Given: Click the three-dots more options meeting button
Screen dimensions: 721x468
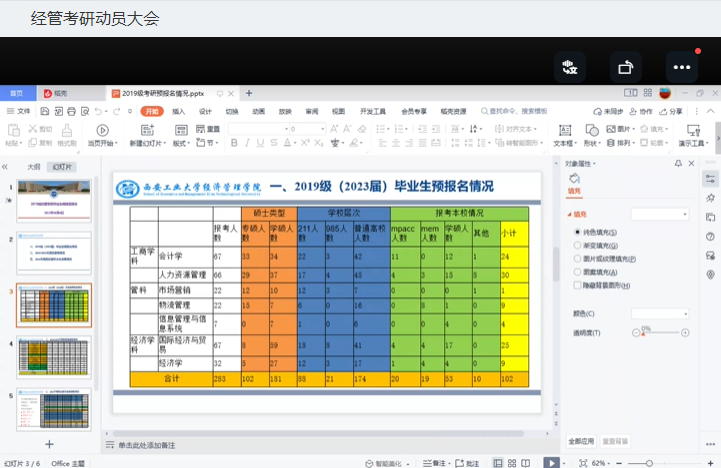Looking at the screenshot, I should point(682,67).
